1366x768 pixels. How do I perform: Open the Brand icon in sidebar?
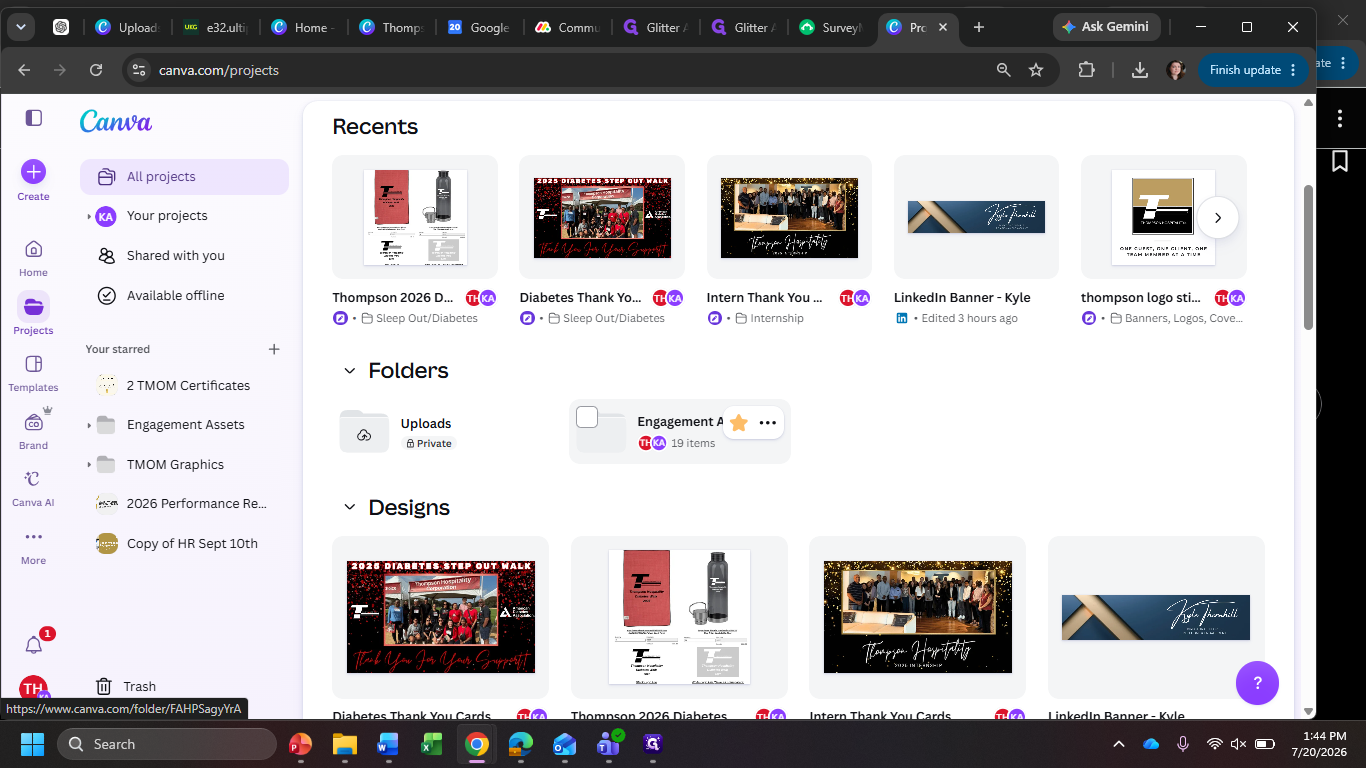33,422
